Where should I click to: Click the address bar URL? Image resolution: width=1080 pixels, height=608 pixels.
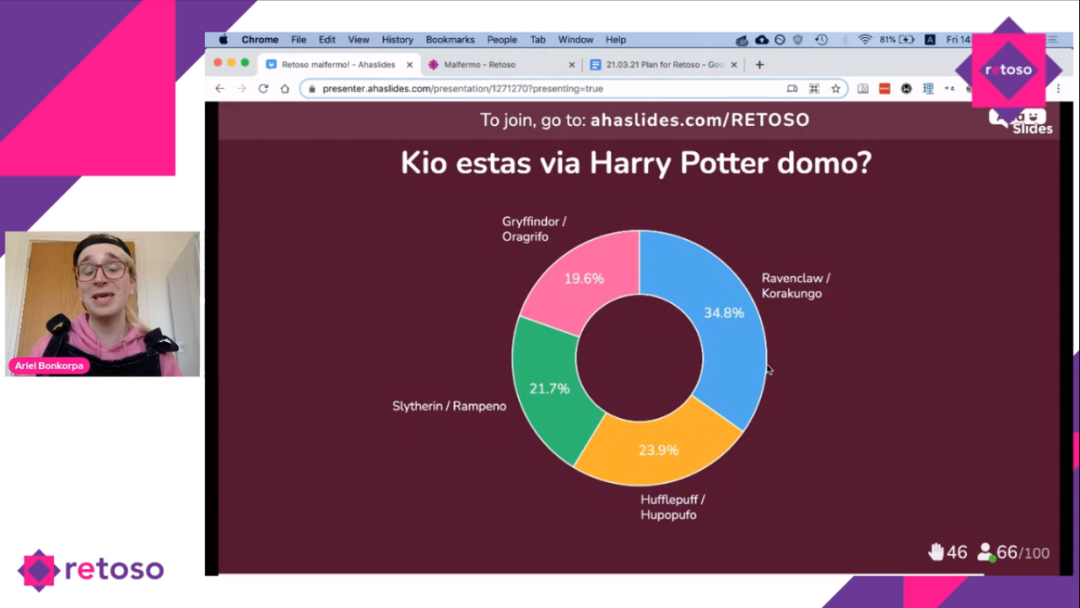click(462, 89)
